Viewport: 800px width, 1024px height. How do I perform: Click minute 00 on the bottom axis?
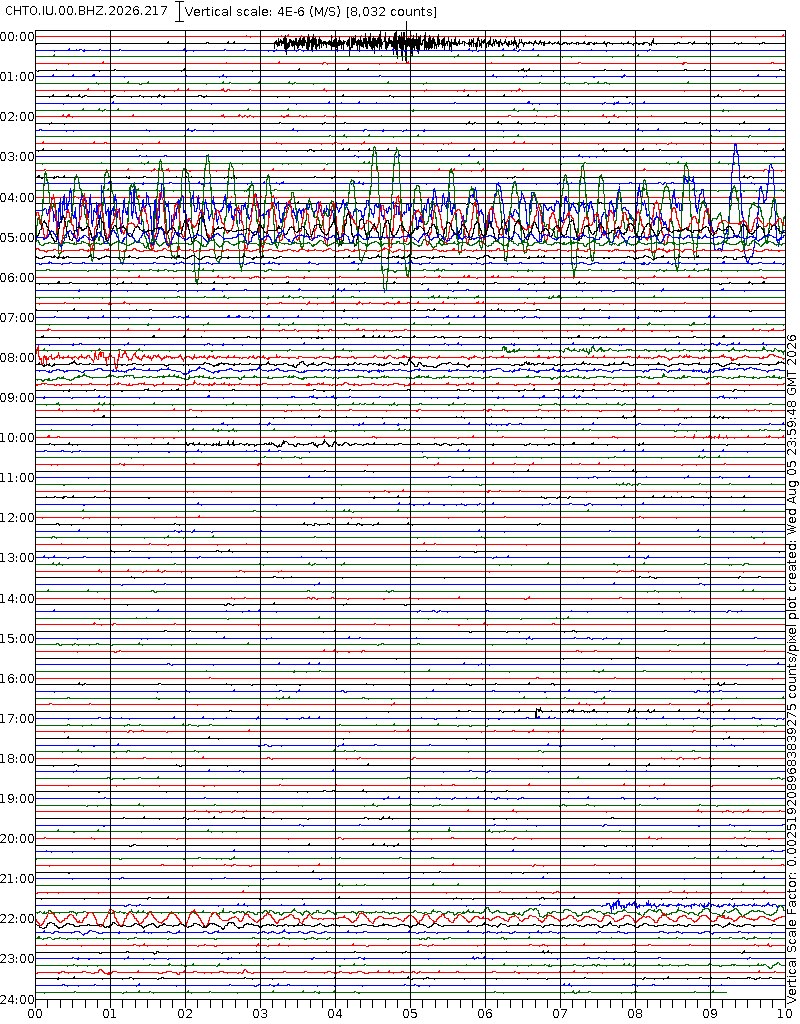click(x=35, y=1015)
